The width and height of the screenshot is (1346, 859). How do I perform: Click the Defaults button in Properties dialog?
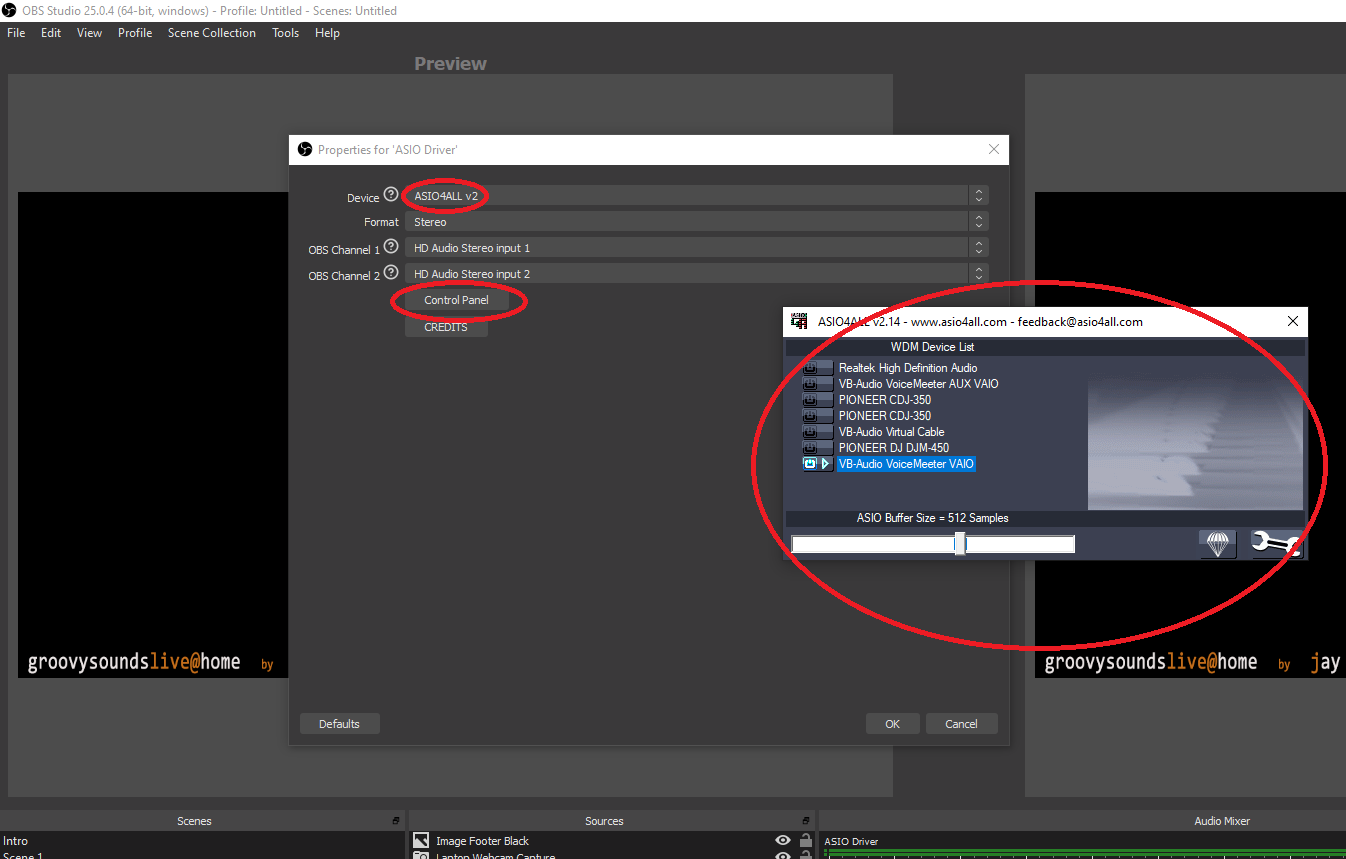coord(339,724)
